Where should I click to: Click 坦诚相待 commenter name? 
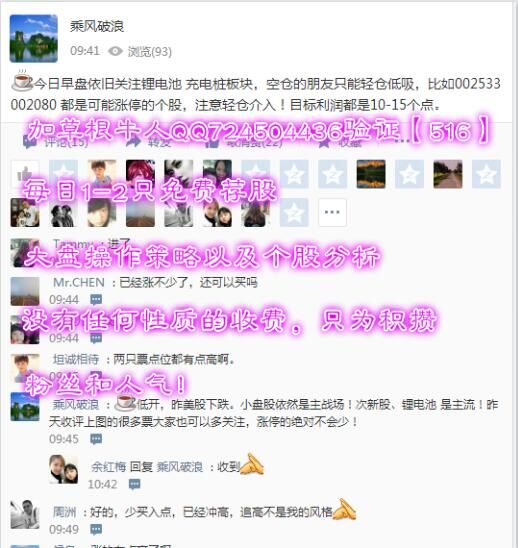tap(76, 359)
